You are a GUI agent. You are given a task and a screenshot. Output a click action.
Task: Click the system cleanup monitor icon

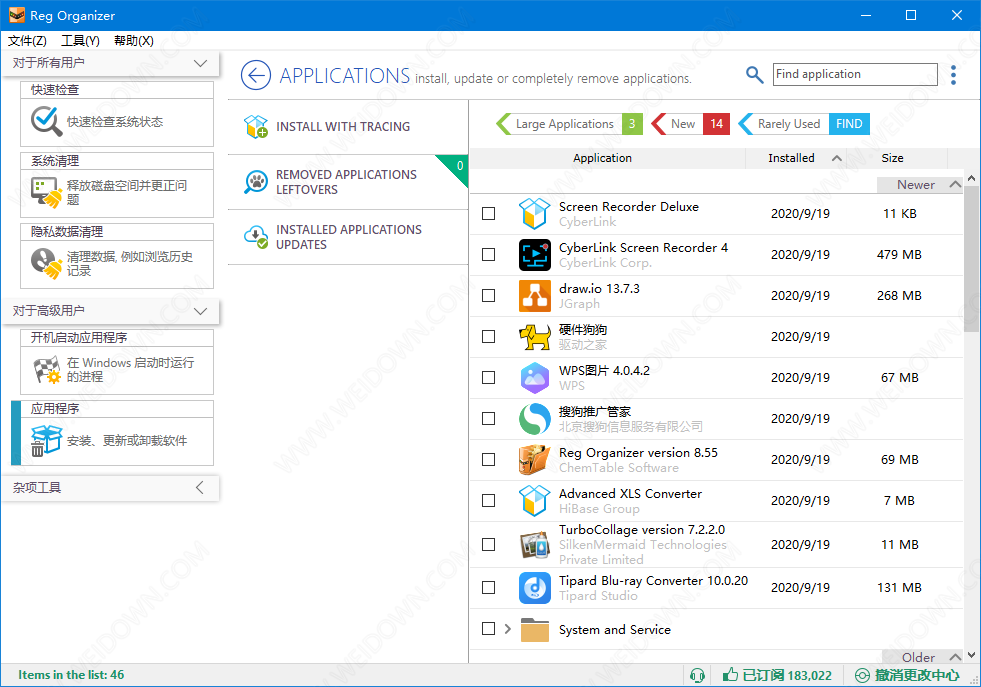[46, 192]
